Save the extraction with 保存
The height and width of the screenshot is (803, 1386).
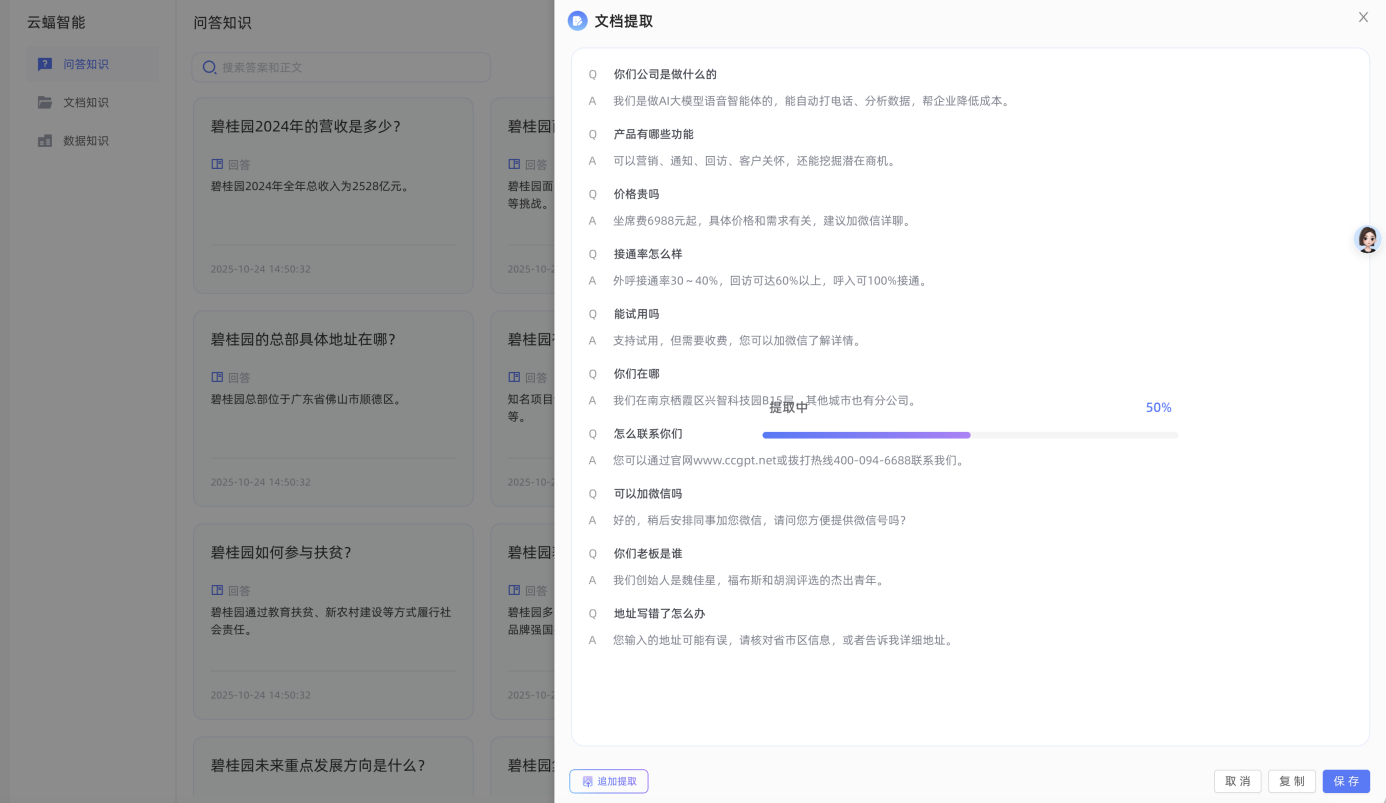1346,781
